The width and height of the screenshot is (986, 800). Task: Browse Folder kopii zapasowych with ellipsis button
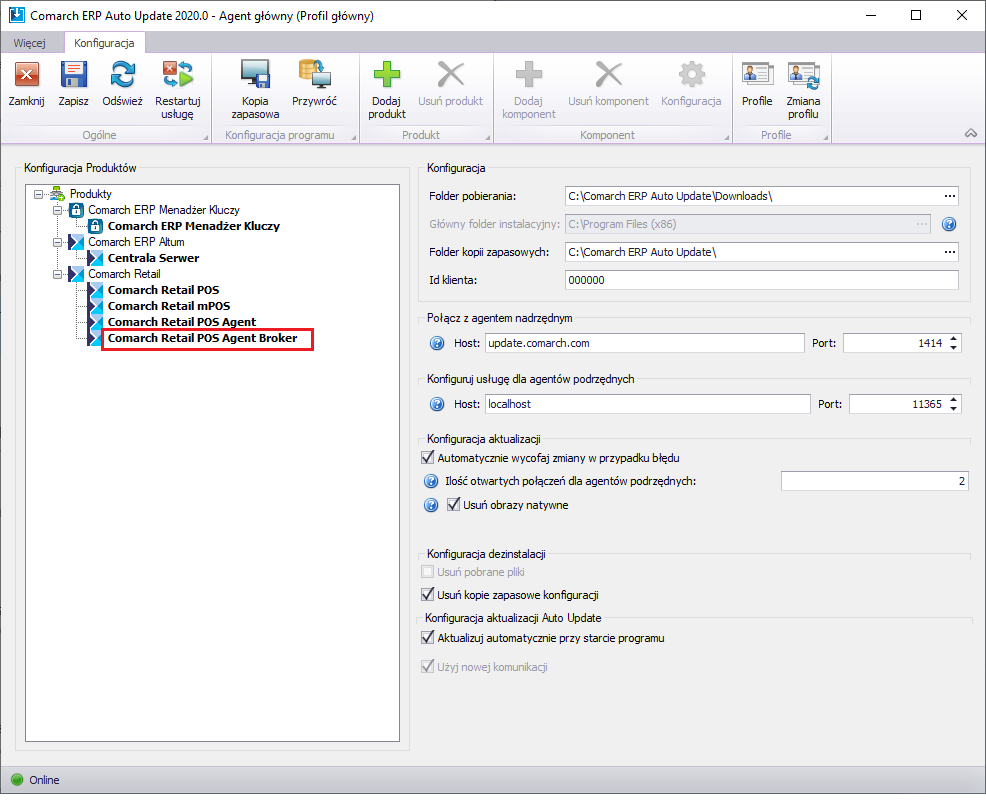[950, 252]
